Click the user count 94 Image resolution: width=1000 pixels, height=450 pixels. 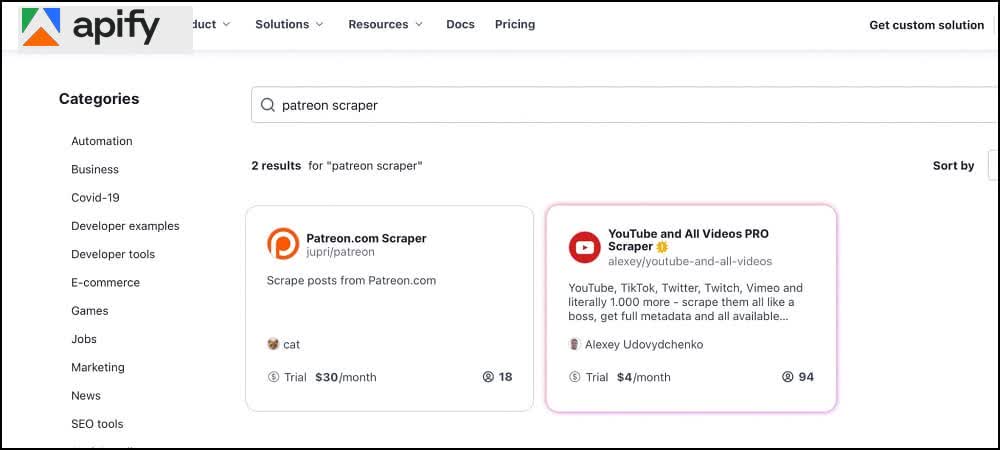click(806, 377)
